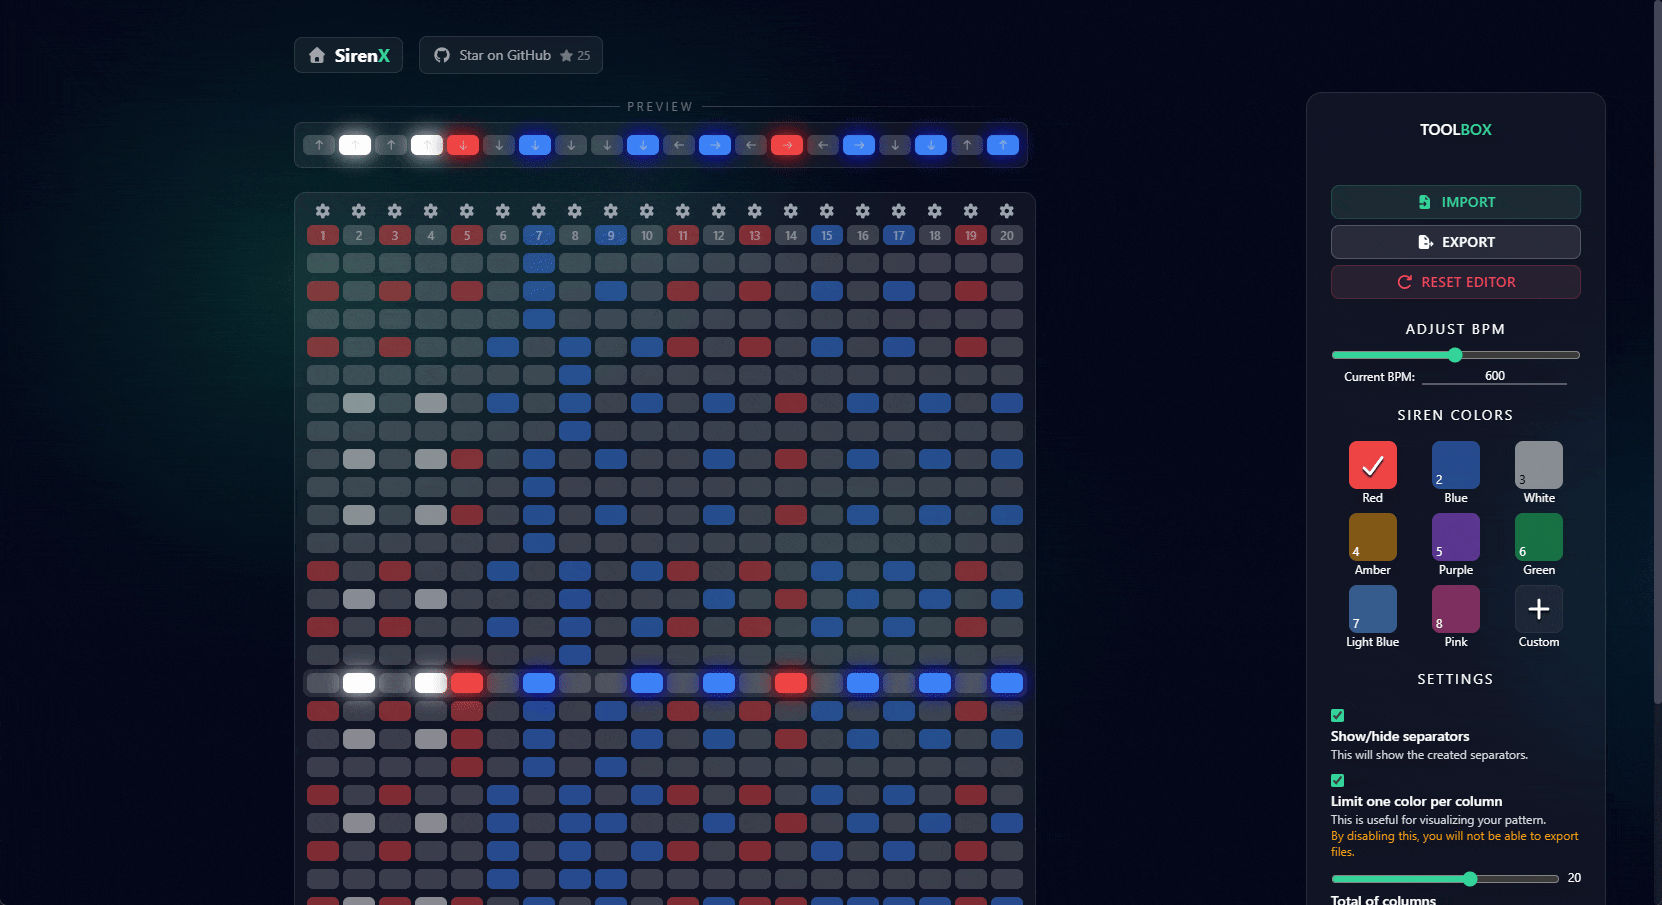
Task: Click the Current BPM input field
Action: pos(1494,376)
